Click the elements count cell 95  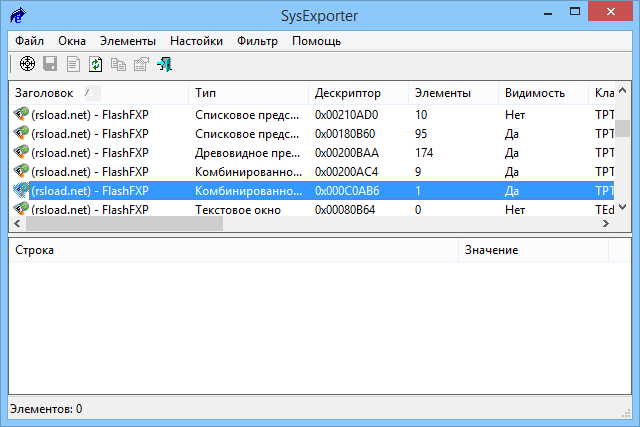tap(421, 133)
